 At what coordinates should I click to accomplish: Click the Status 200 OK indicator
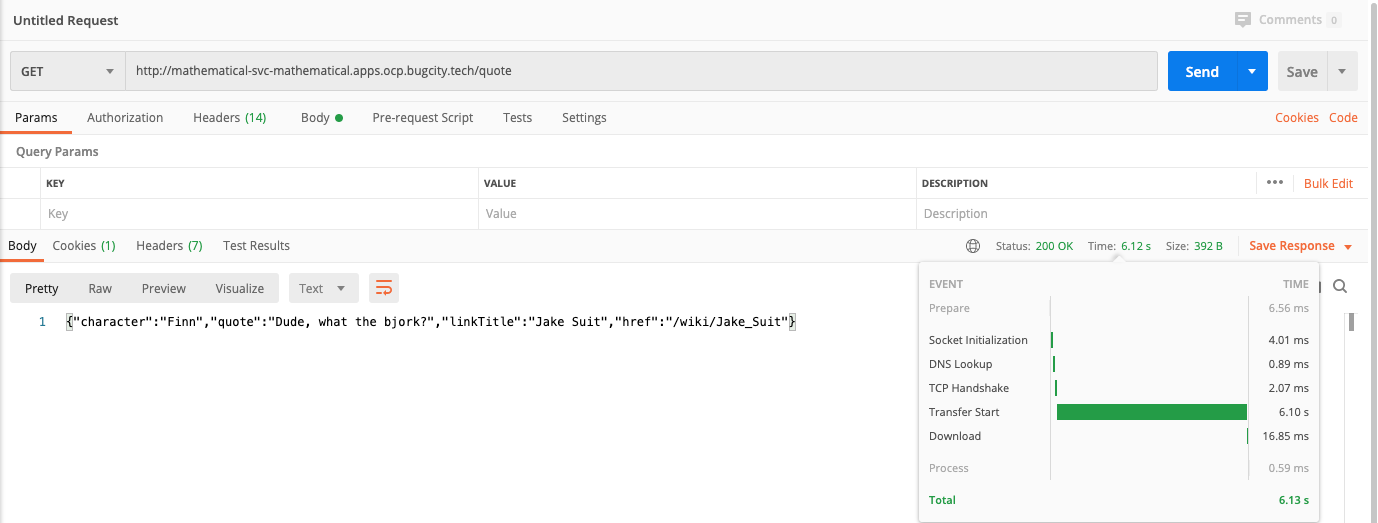tap(1035, 246)
